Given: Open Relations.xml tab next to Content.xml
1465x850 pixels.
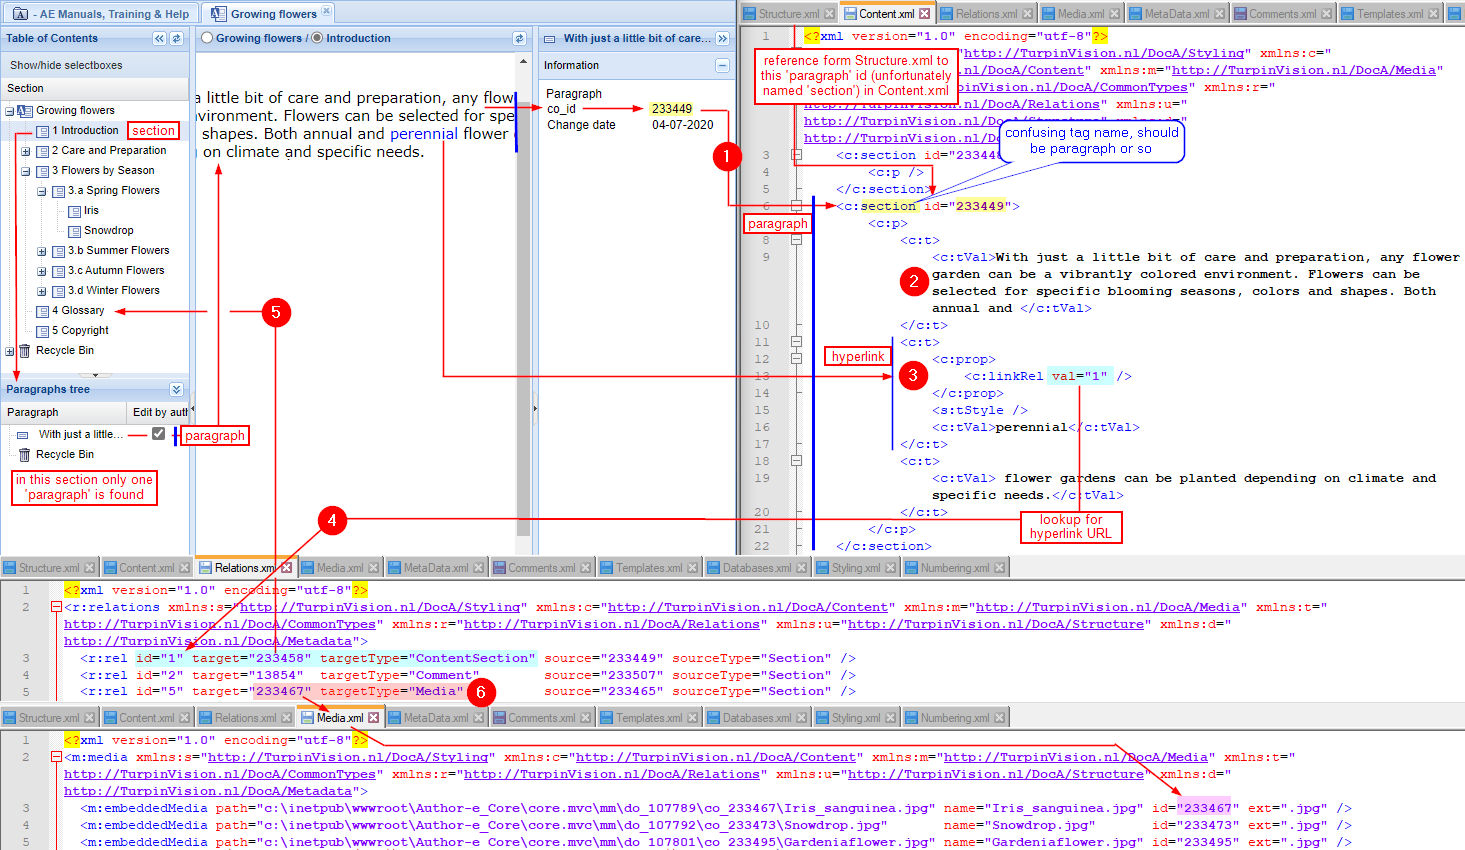Looking at the screenshot, I should coord(986,14).
